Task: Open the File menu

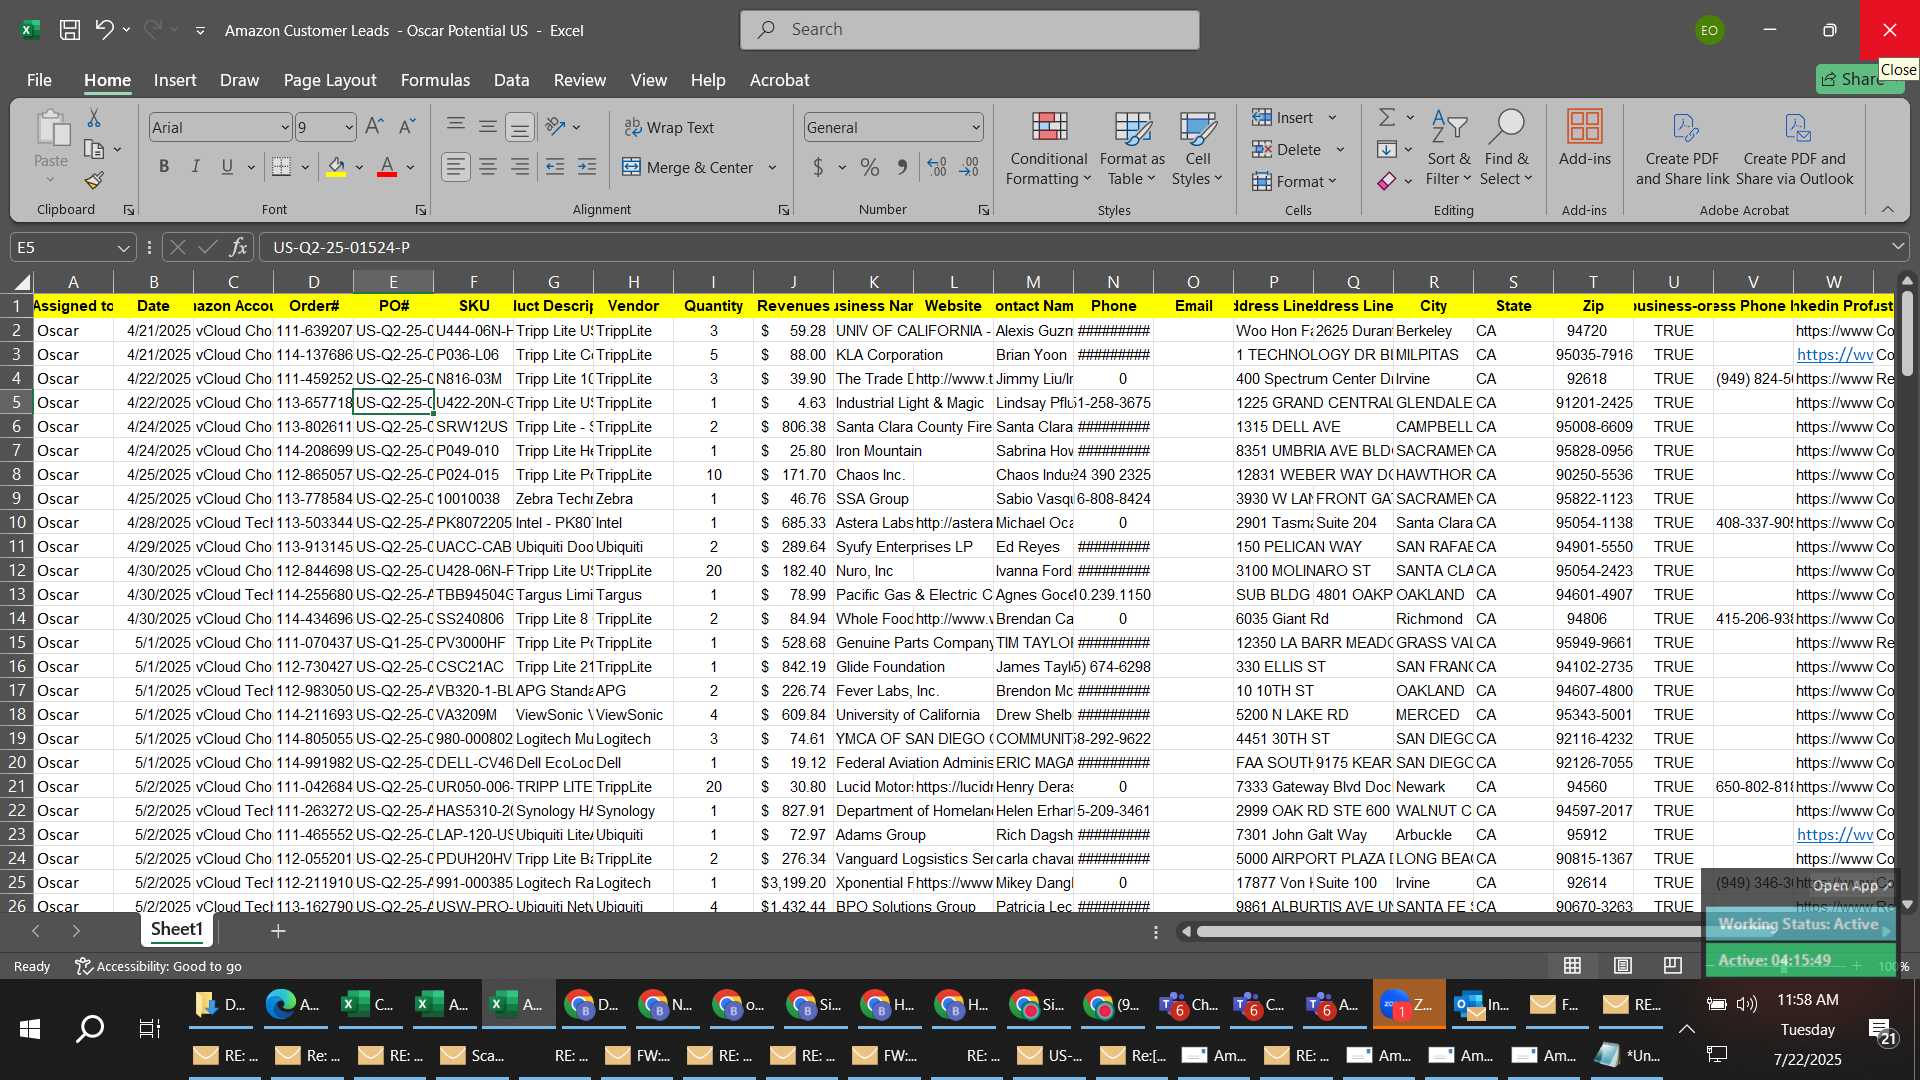Action: [39, 80]
